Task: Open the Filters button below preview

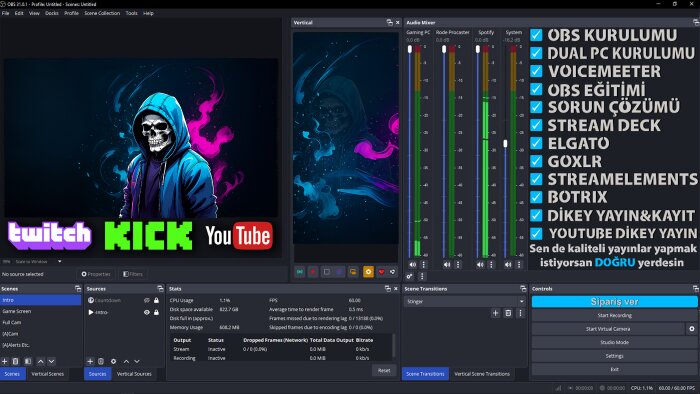Action: (133, 274)
